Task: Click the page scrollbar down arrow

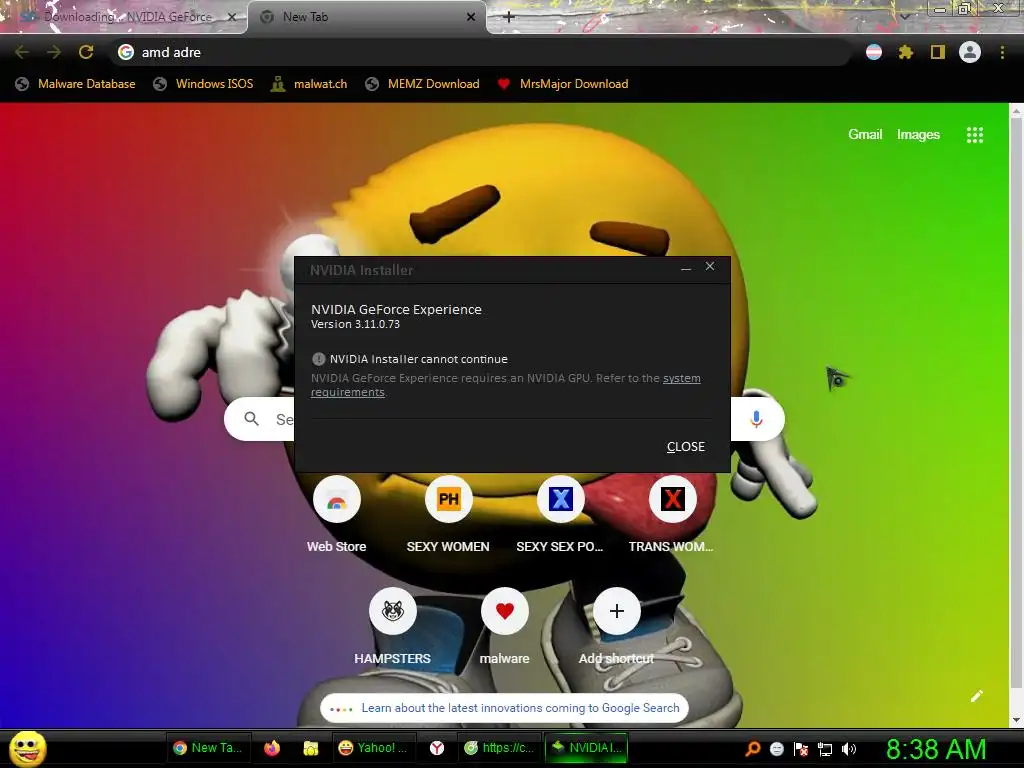Action: [1016, 720]
